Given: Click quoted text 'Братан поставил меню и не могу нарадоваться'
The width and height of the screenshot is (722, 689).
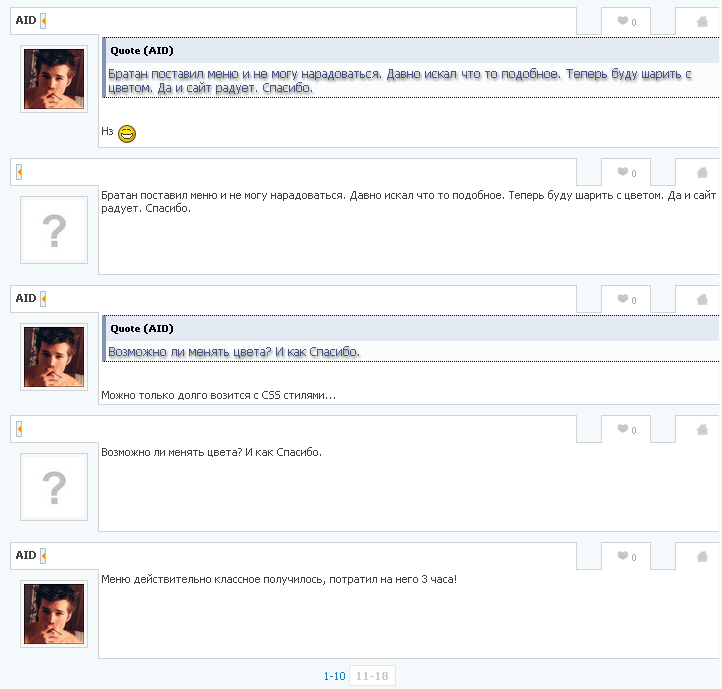Looking at the screenshot, I should pyautogui.click(x=400, y=81).
